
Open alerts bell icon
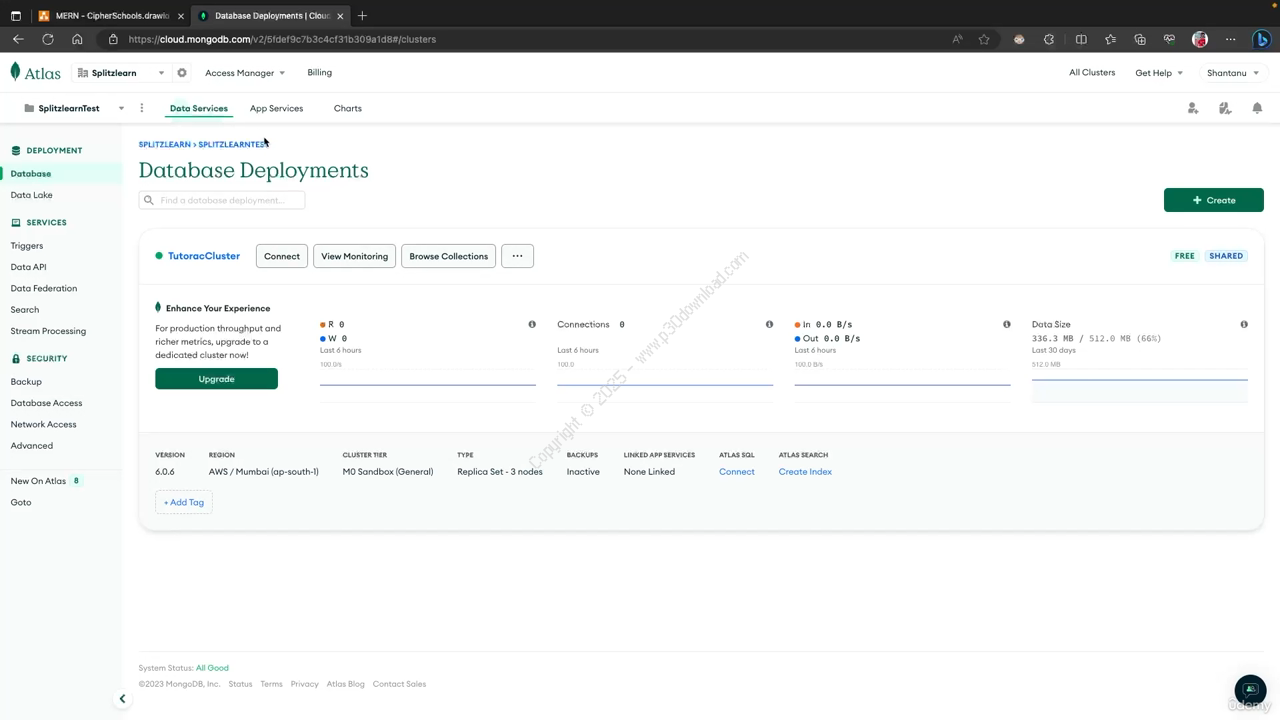point(1257,108)
